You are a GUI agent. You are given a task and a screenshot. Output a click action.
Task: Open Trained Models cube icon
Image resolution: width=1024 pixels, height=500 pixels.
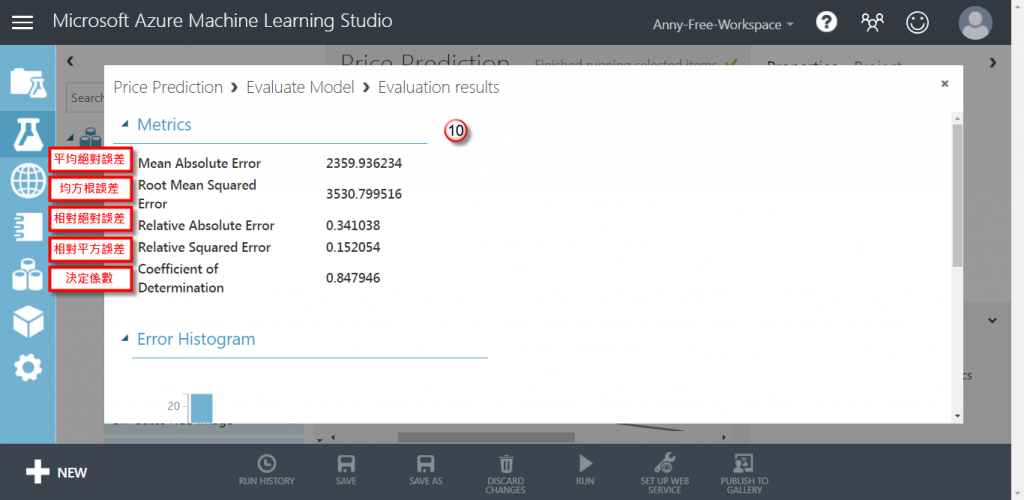(27, 322)
